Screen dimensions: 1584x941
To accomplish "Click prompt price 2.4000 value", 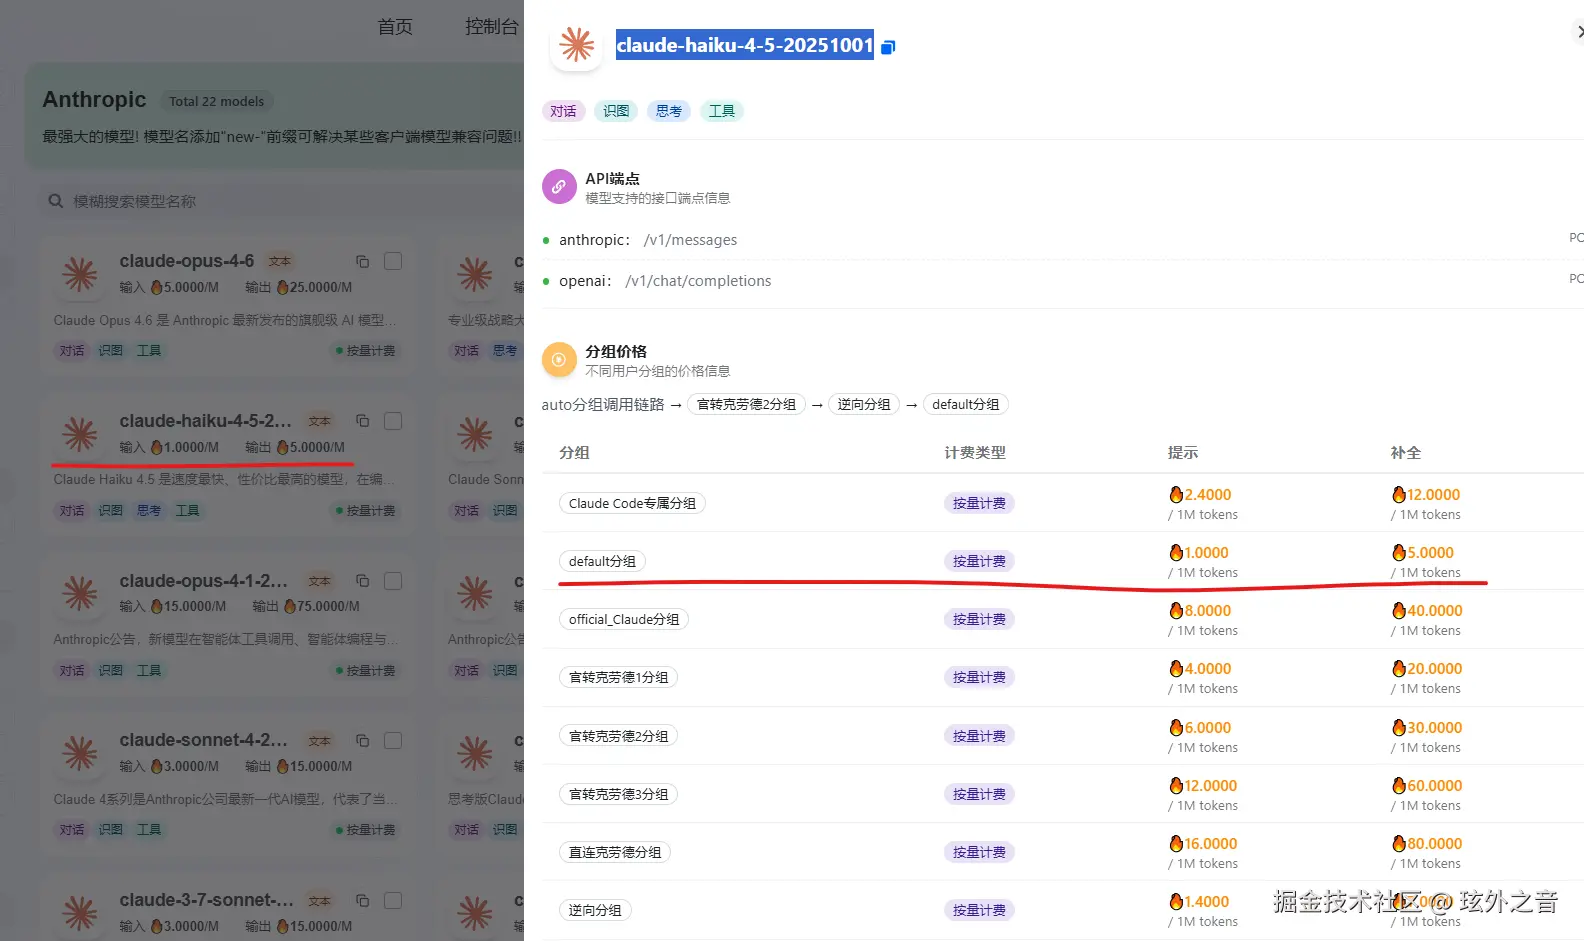I will (x=1200, y=494).
